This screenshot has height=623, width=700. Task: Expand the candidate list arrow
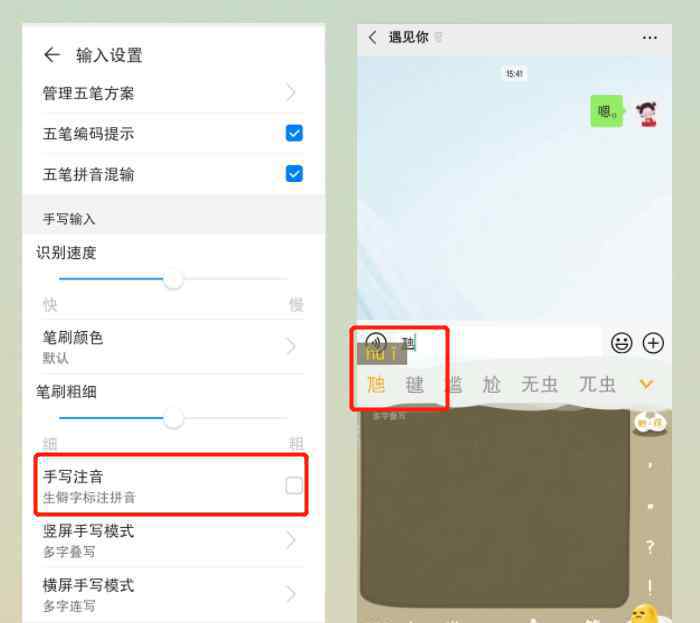[646, 384]
